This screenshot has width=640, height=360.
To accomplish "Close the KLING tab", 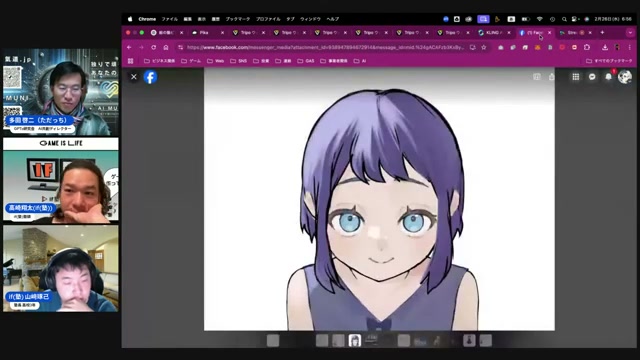I will click(x=509, y=33).
